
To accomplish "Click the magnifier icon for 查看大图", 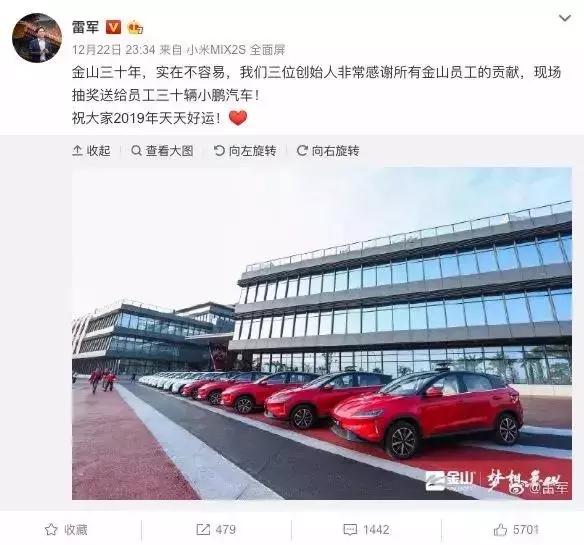I will (136, 151).
